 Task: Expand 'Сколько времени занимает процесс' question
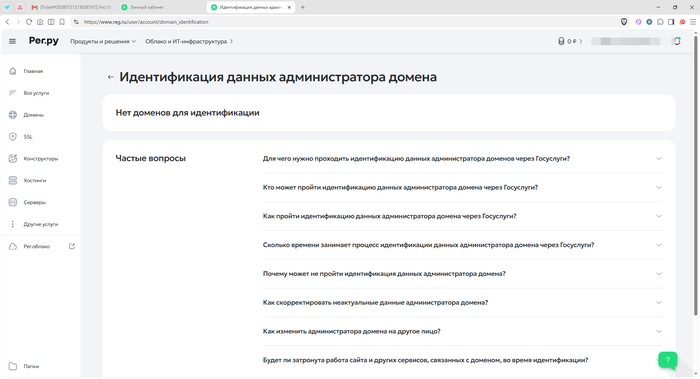tap(462, 245)
